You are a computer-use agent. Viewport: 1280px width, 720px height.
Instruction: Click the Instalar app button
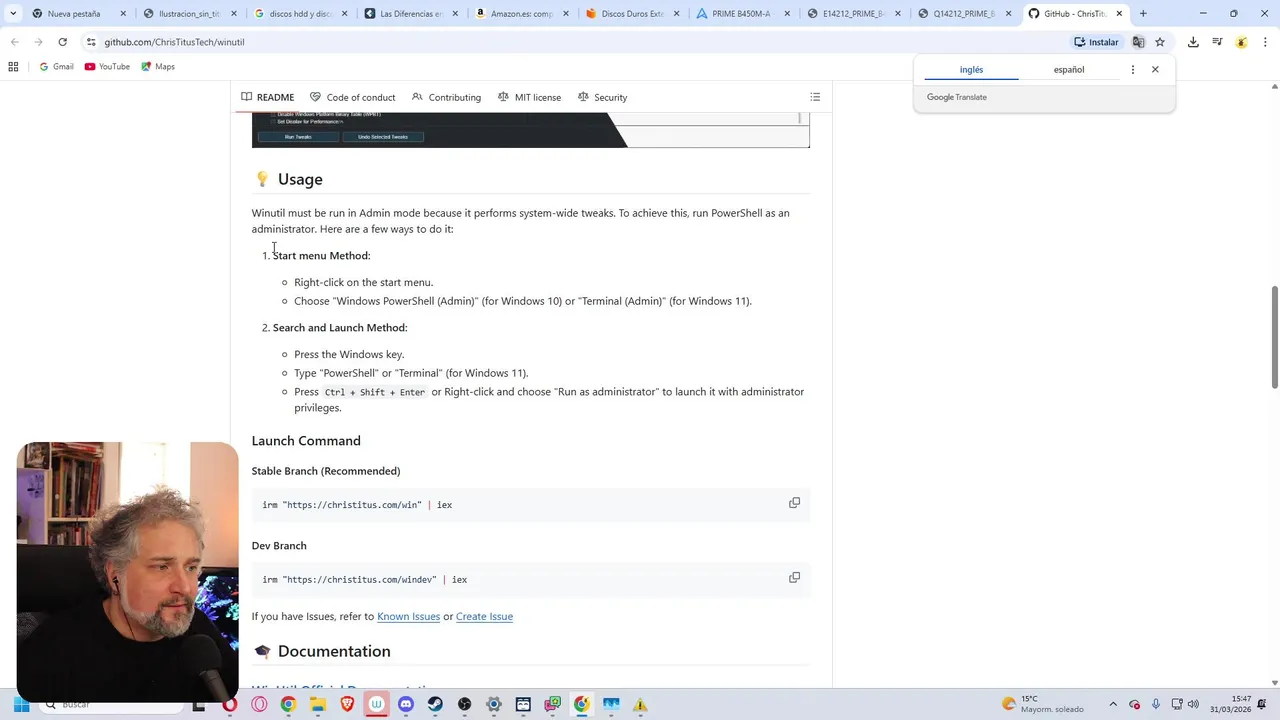[1096, 42]
